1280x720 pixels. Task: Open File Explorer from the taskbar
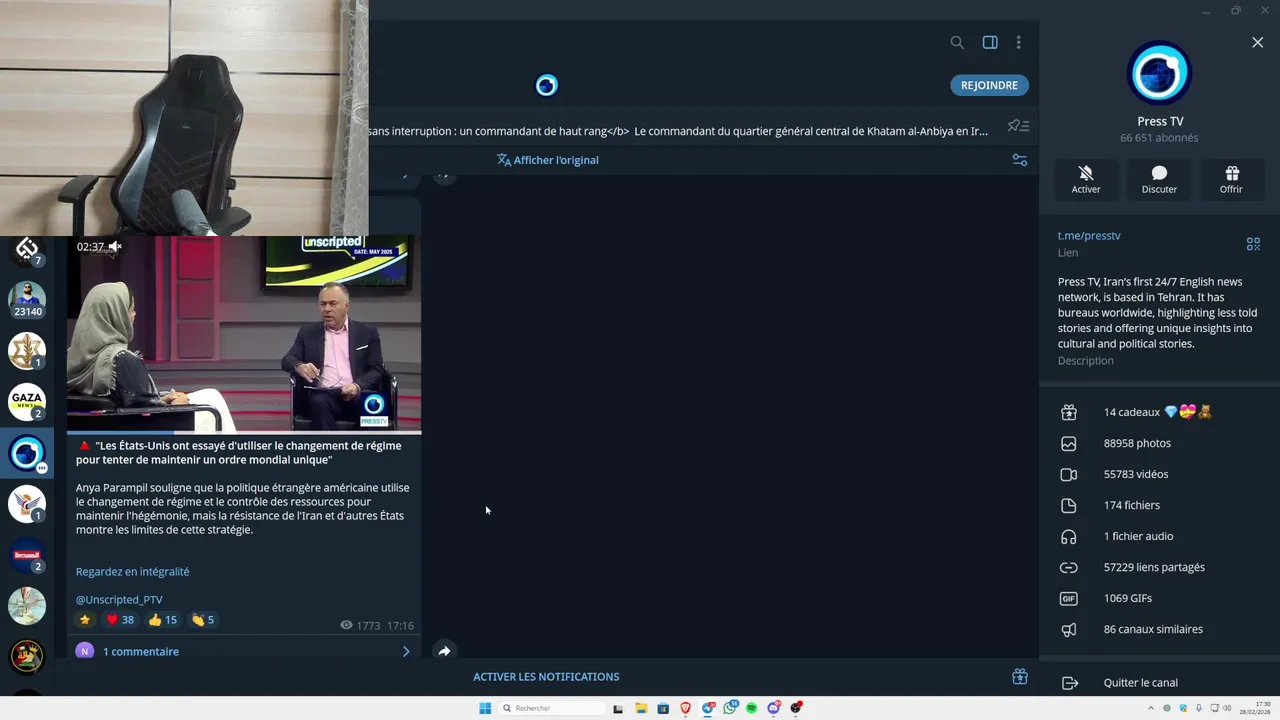tap(641, 708)
